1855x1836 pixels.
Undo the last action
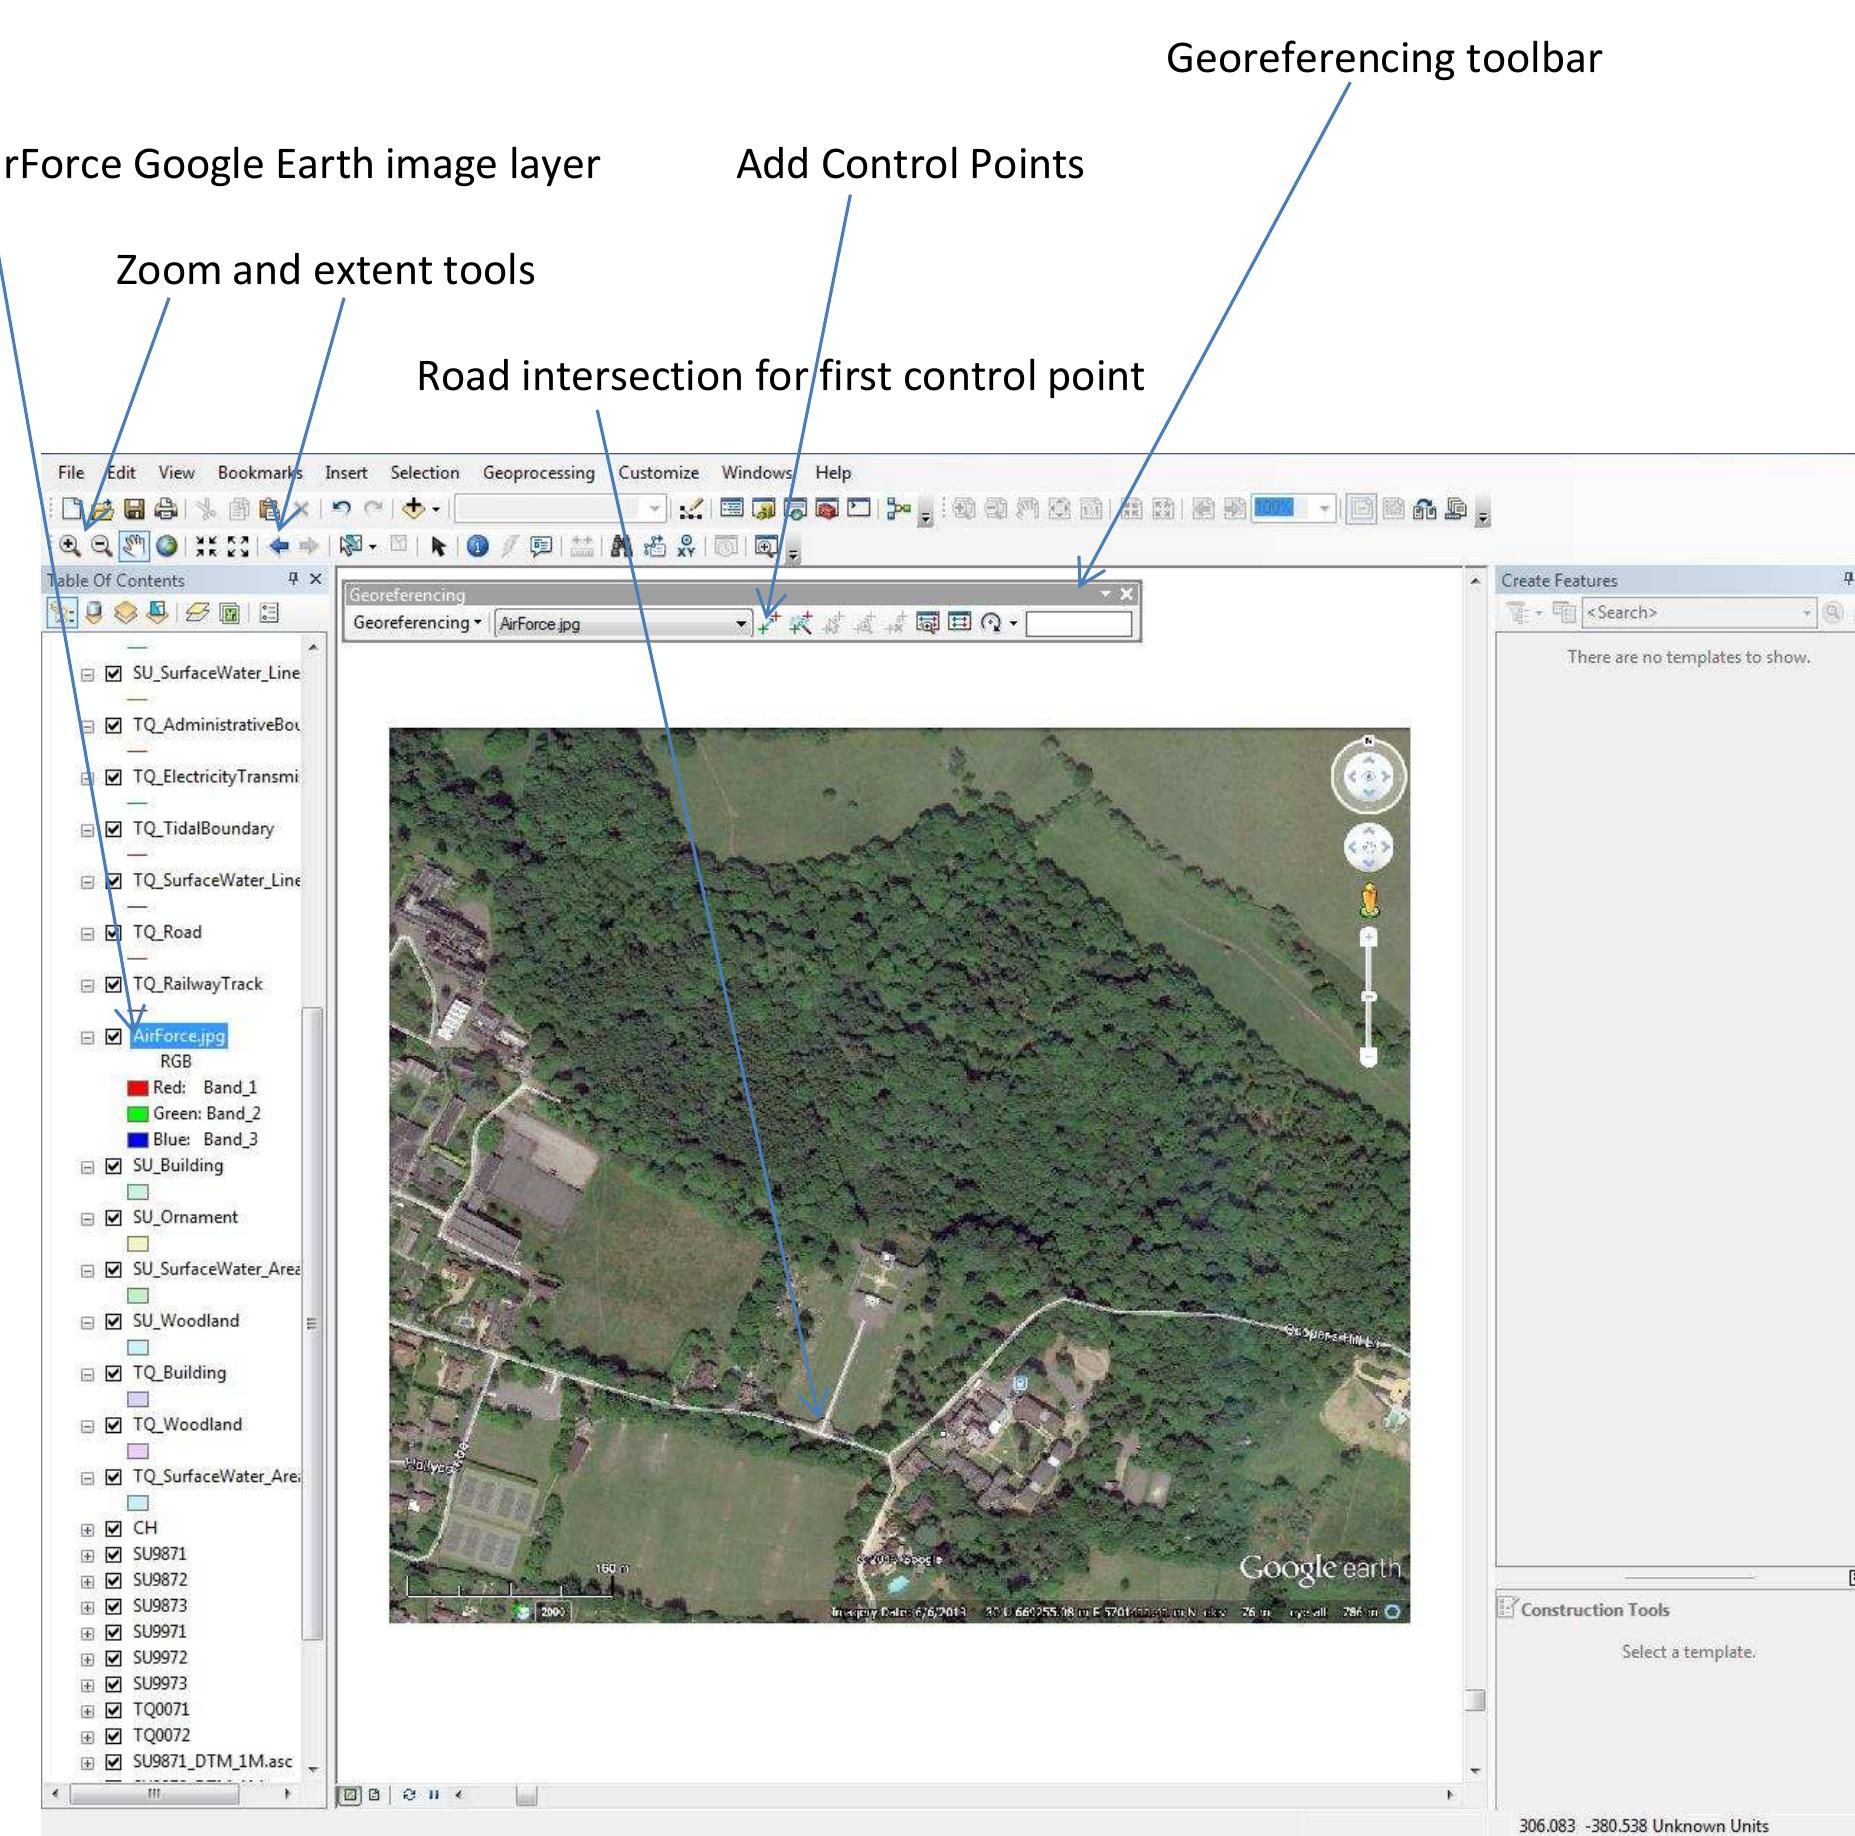coord(341,510)
